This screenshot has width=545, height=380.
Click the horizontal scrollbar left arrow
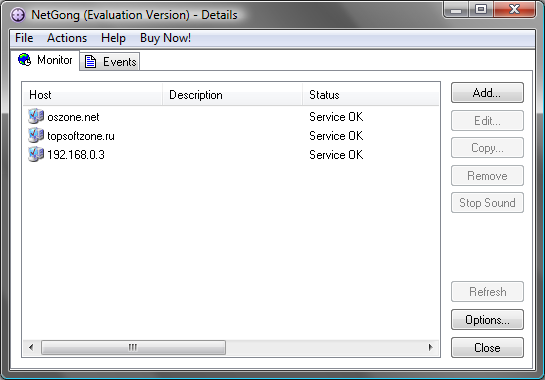31,347
